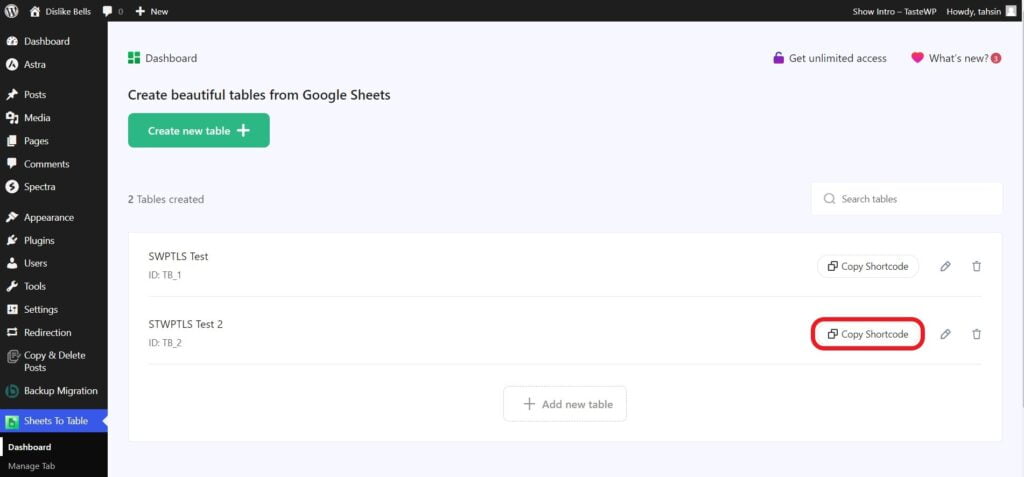Delete STWPTLS Test 2 using trash icon
This screenshot has width=1024, height=477.
point(976,334)
